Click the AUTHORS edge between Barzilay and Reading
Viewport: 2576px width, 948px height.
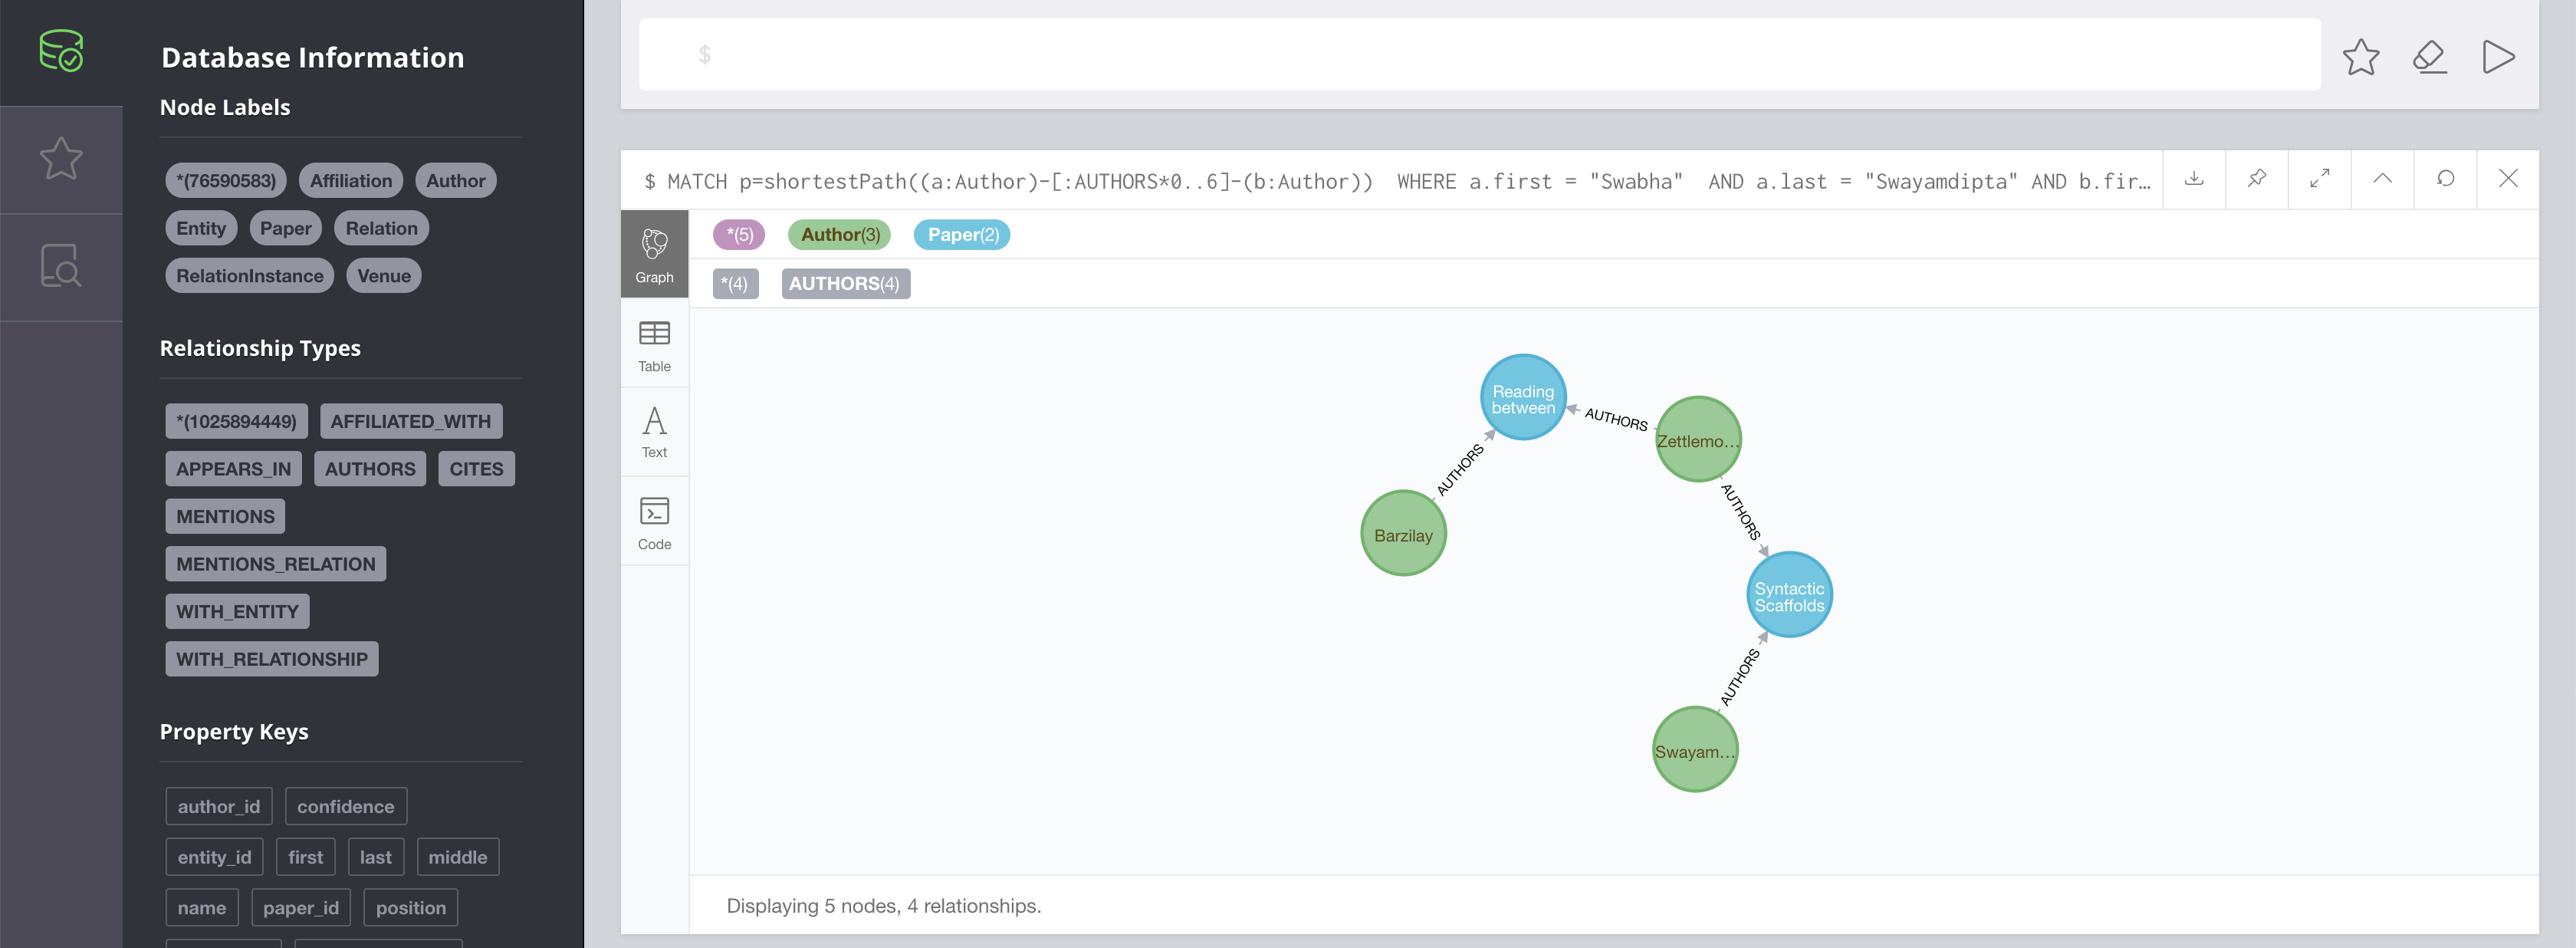(1461, 469)
